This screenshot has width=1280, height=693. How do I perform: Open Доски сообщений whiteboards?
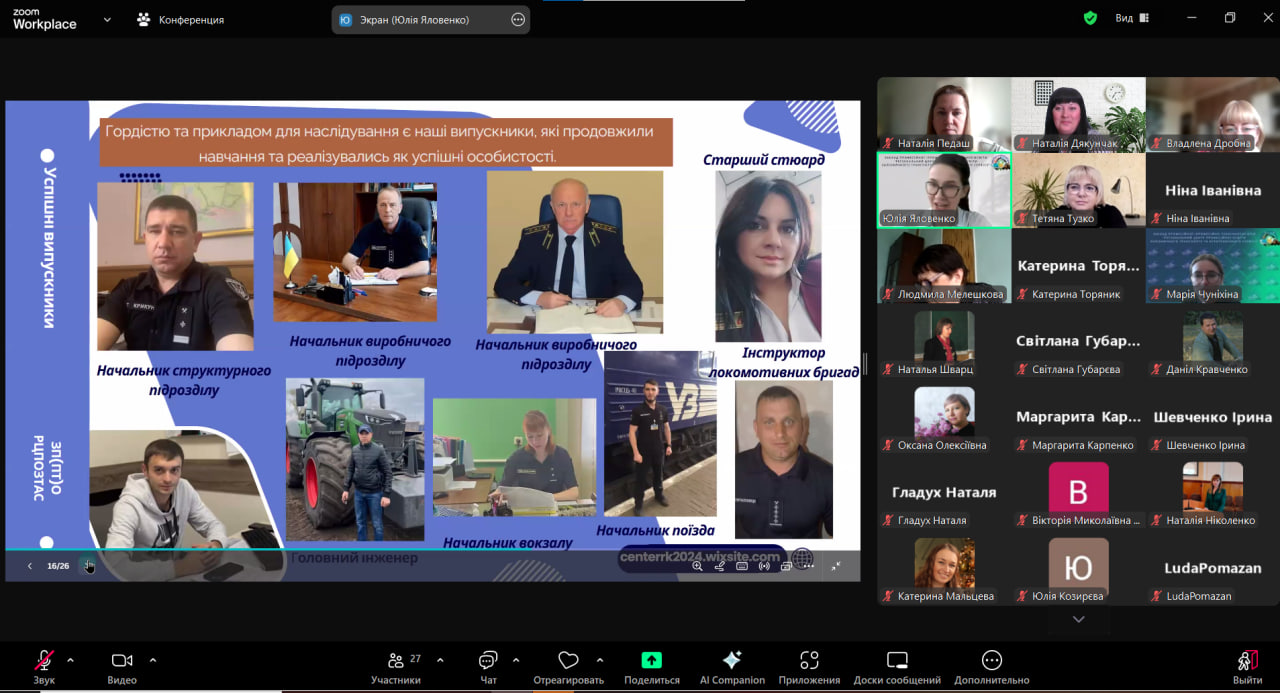pos(897,667)
